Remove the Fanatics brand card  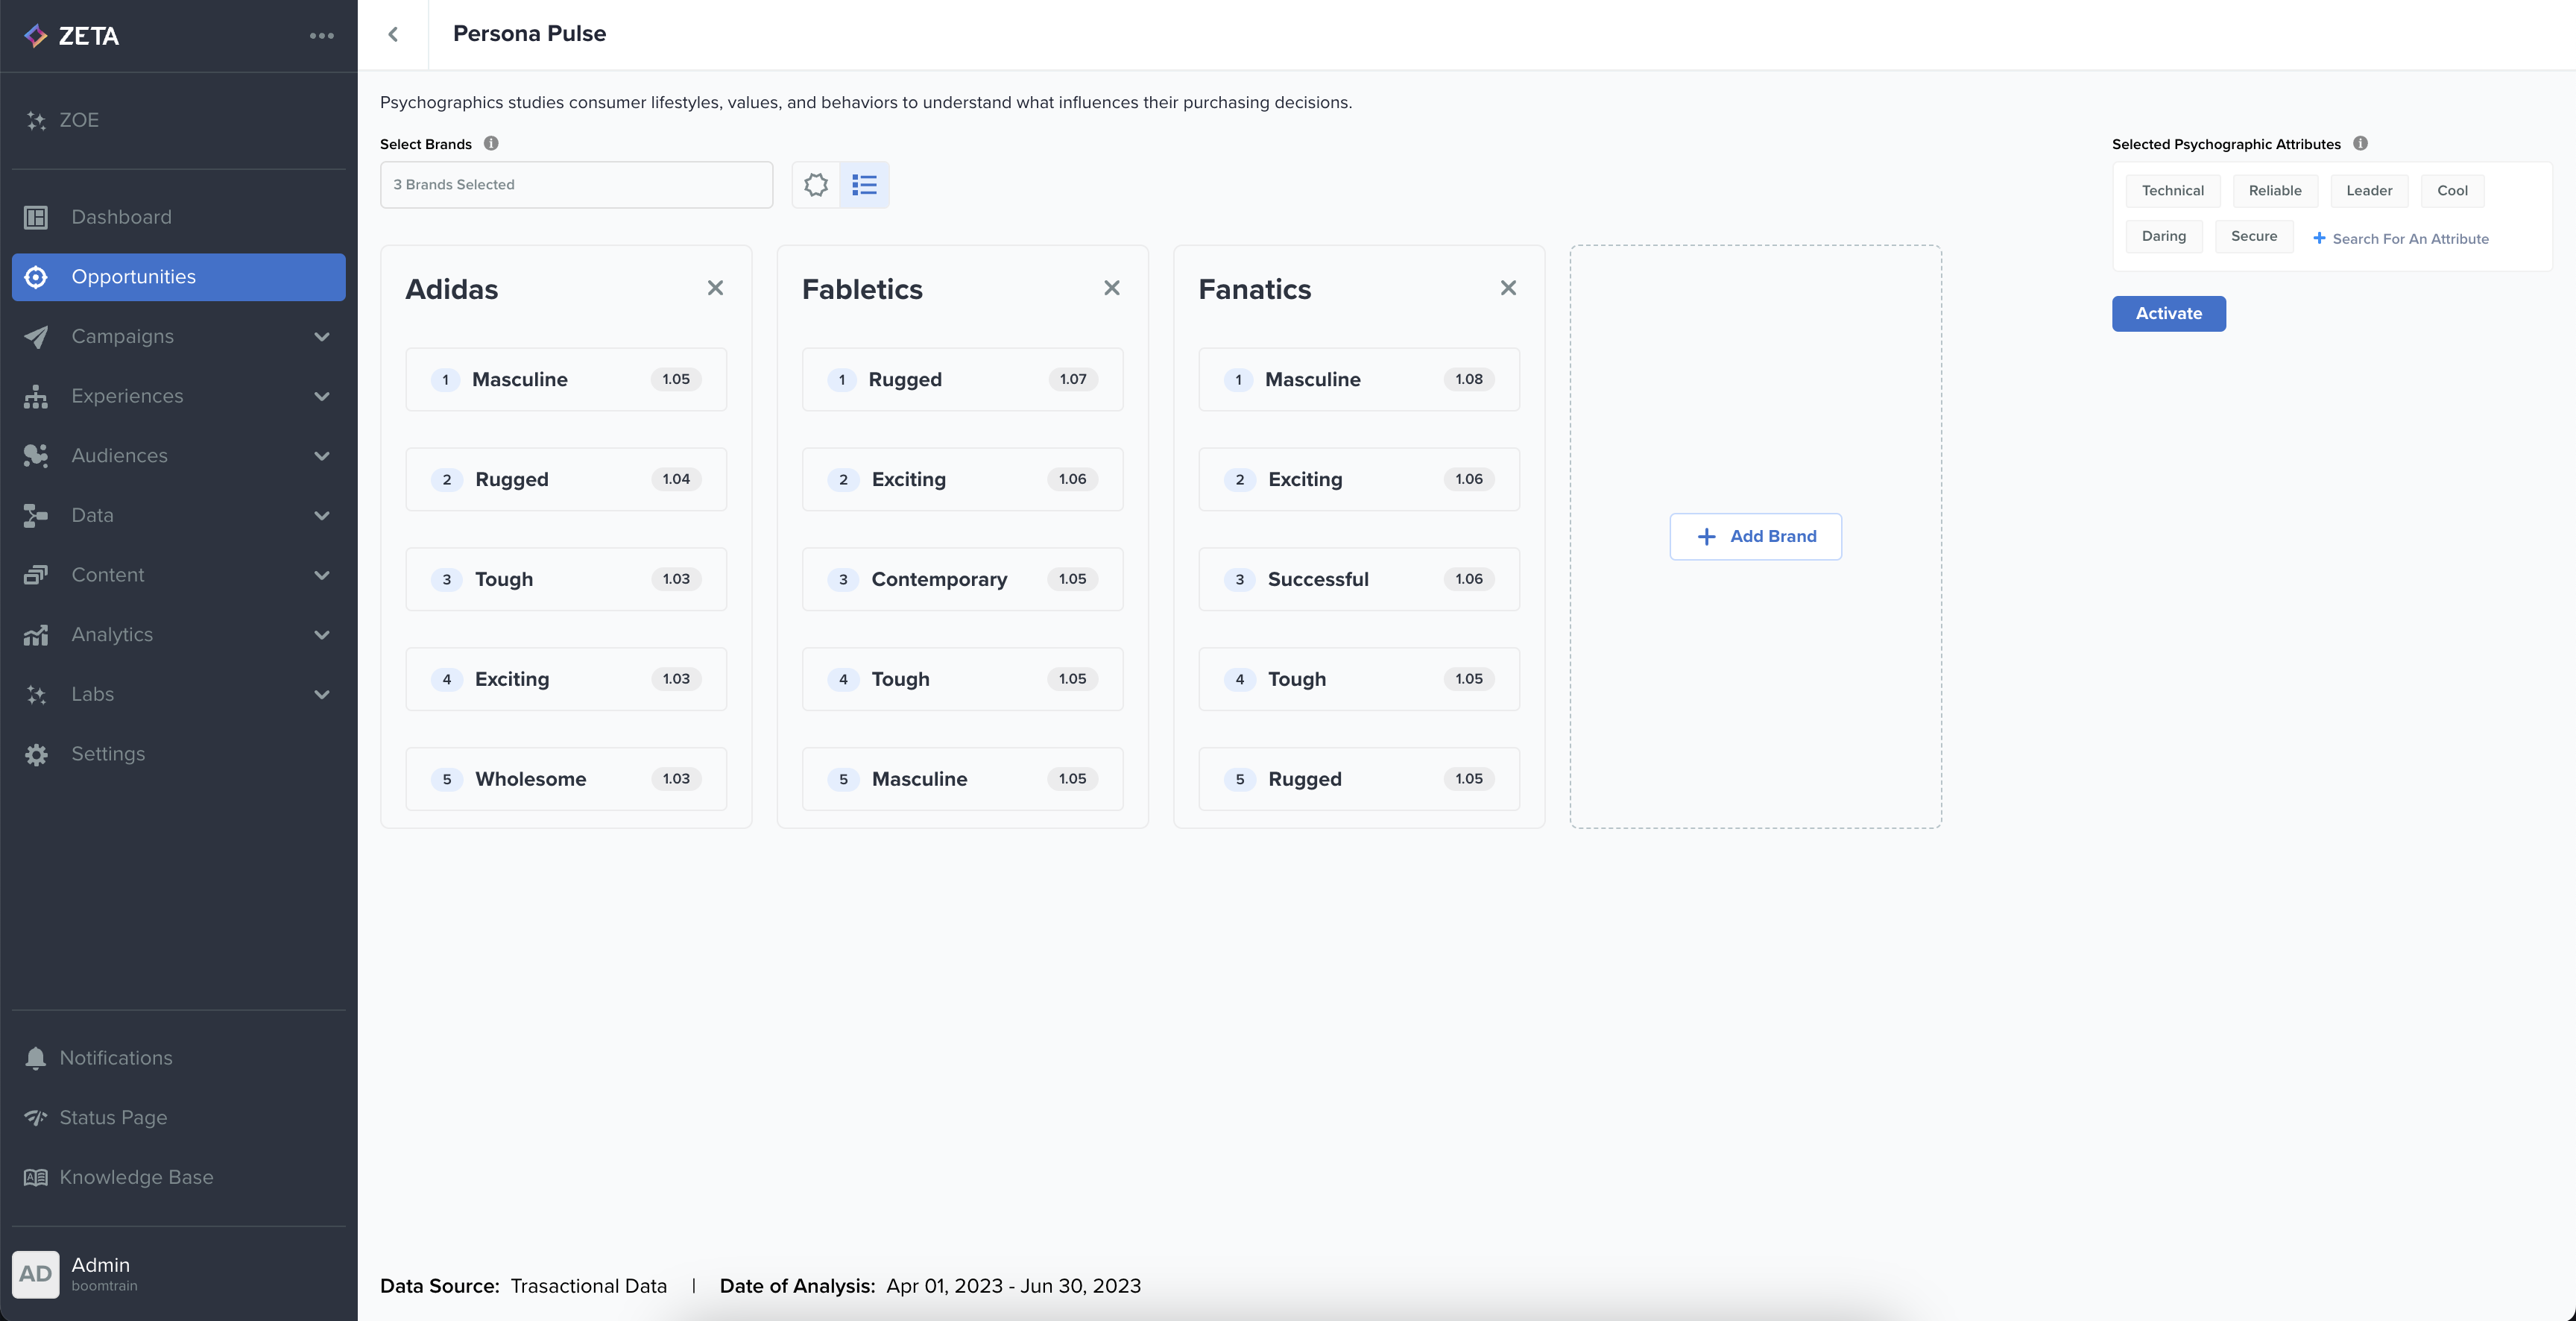point(1508,288)
